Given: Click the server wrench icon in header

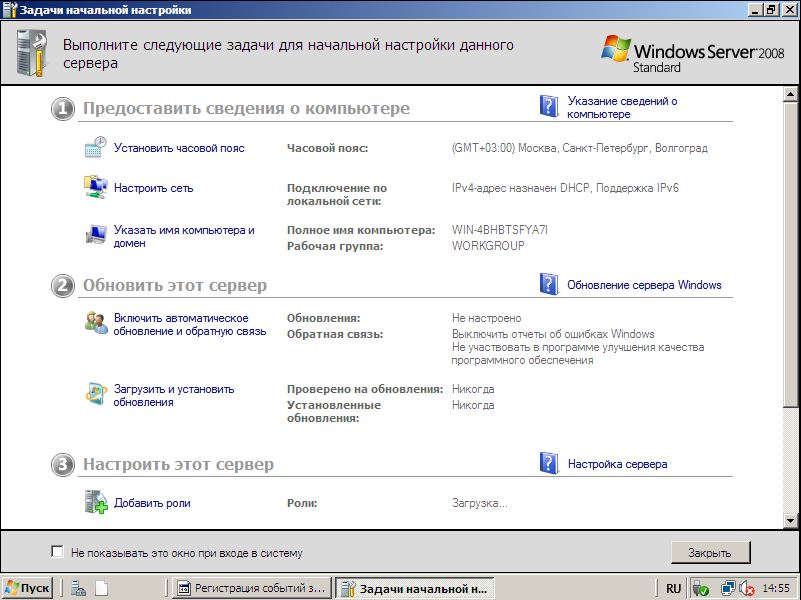Looking at the screenshot, I should click(x=32, y=53).
